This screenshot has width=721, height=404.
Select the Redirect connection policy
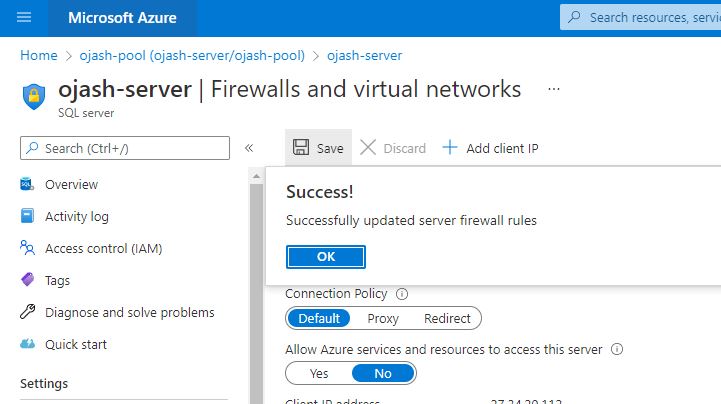click(447, 318)
